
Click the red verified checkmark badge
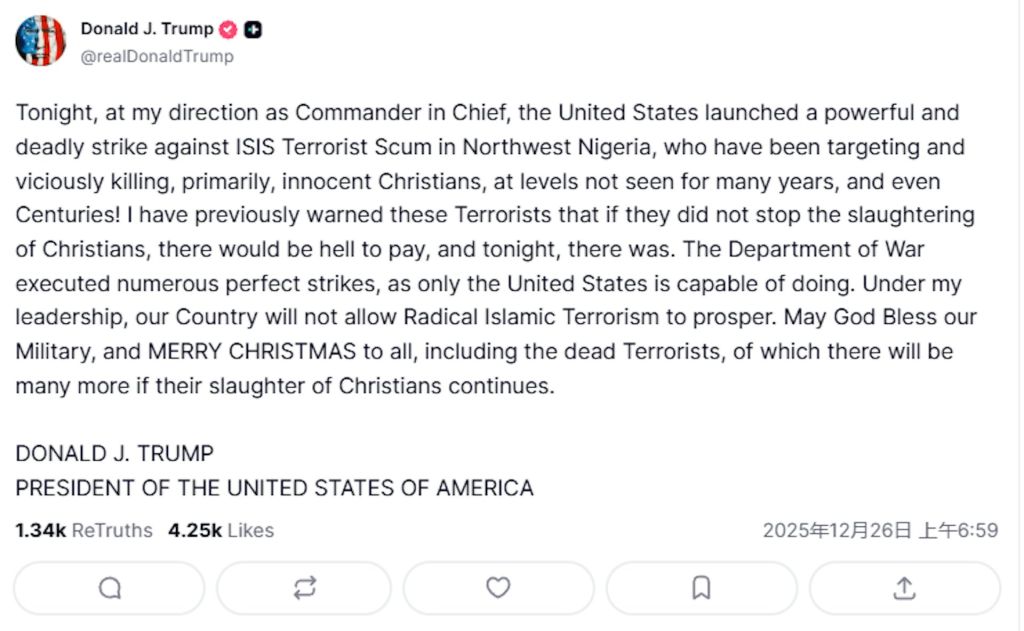coord(229,29)
